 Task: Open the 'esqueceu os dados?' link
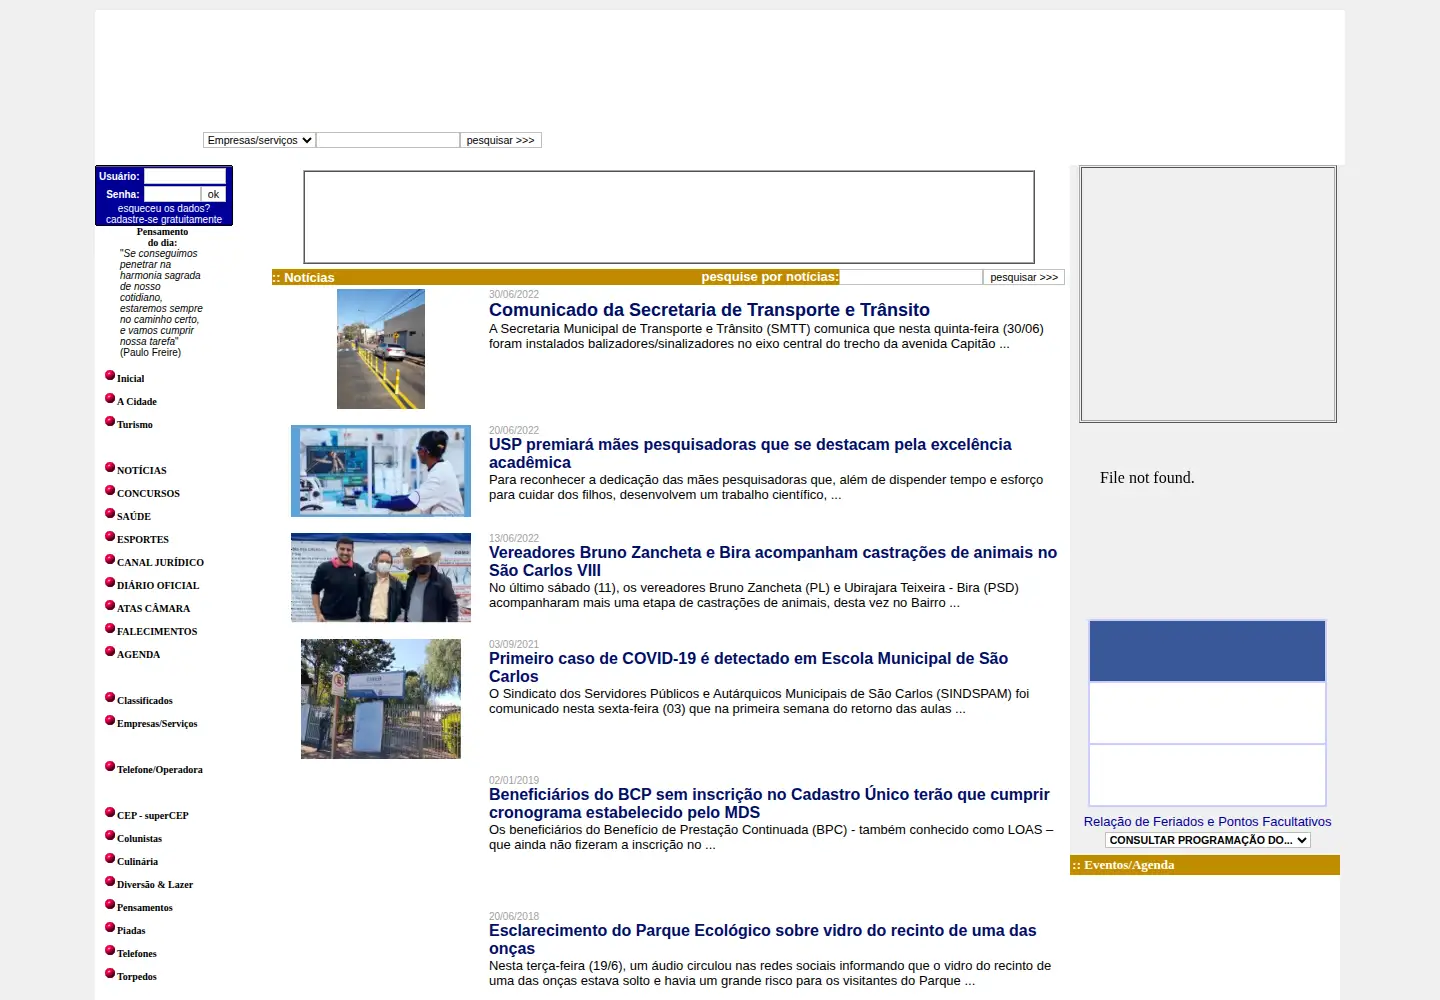[x=164, y=208]
